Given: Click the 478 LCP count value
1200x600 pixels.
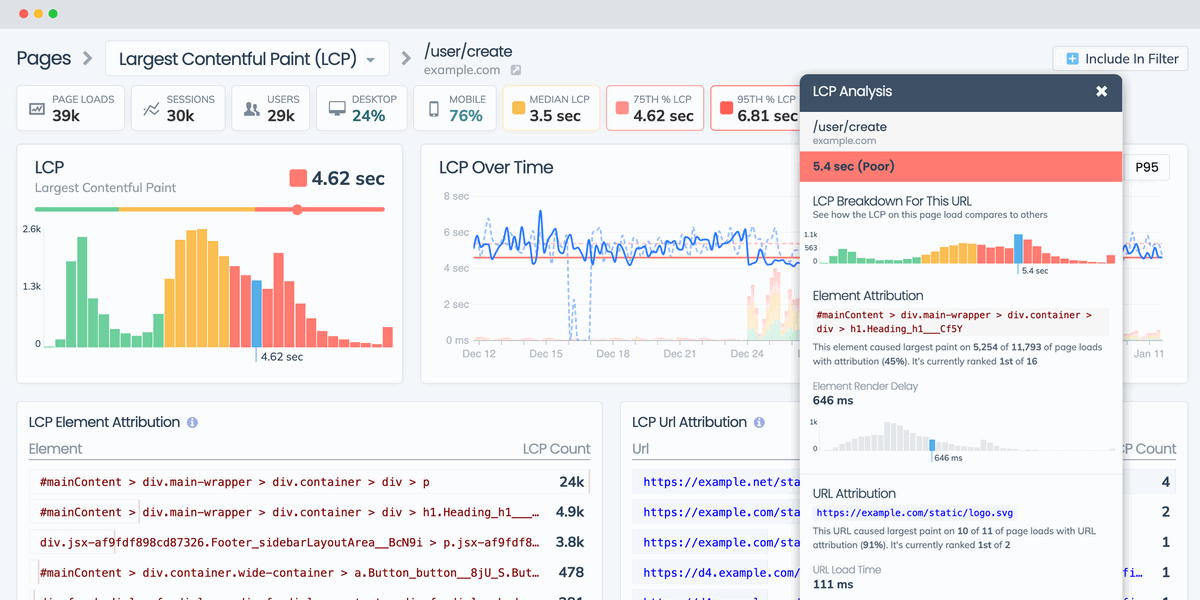Looking at the screenshot, I should [x=571, y=573].
